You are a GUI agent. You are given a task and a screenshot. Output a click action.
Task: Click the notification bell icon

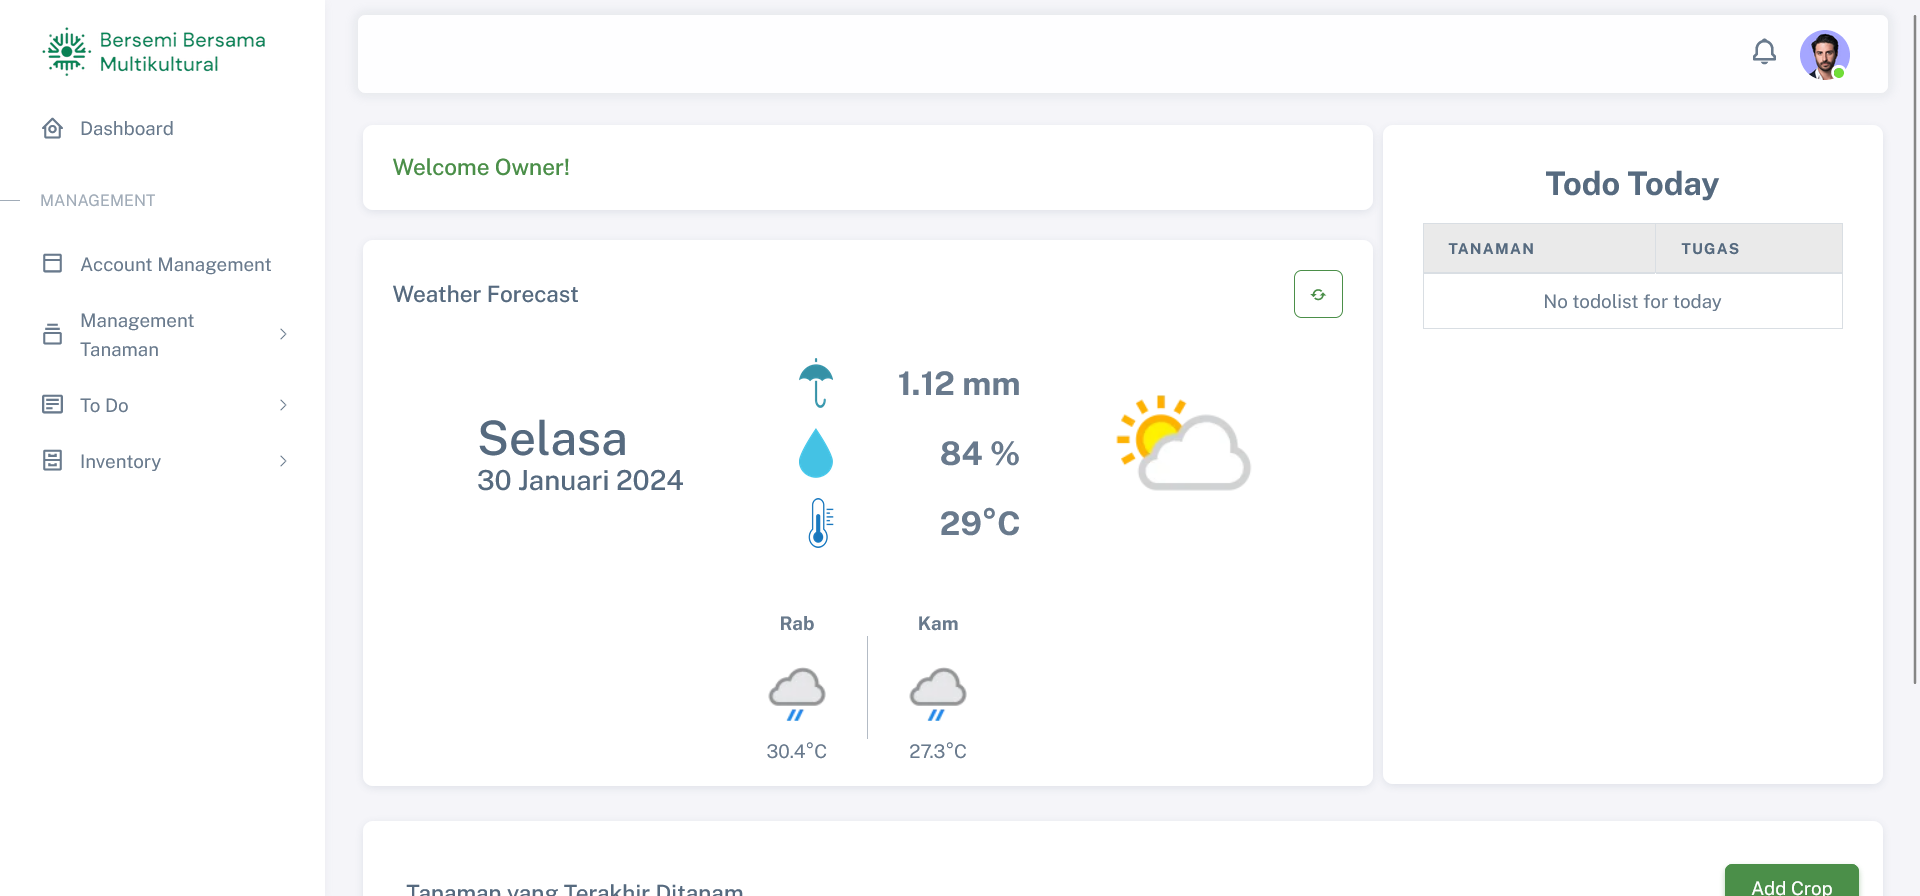point(1764,52)
